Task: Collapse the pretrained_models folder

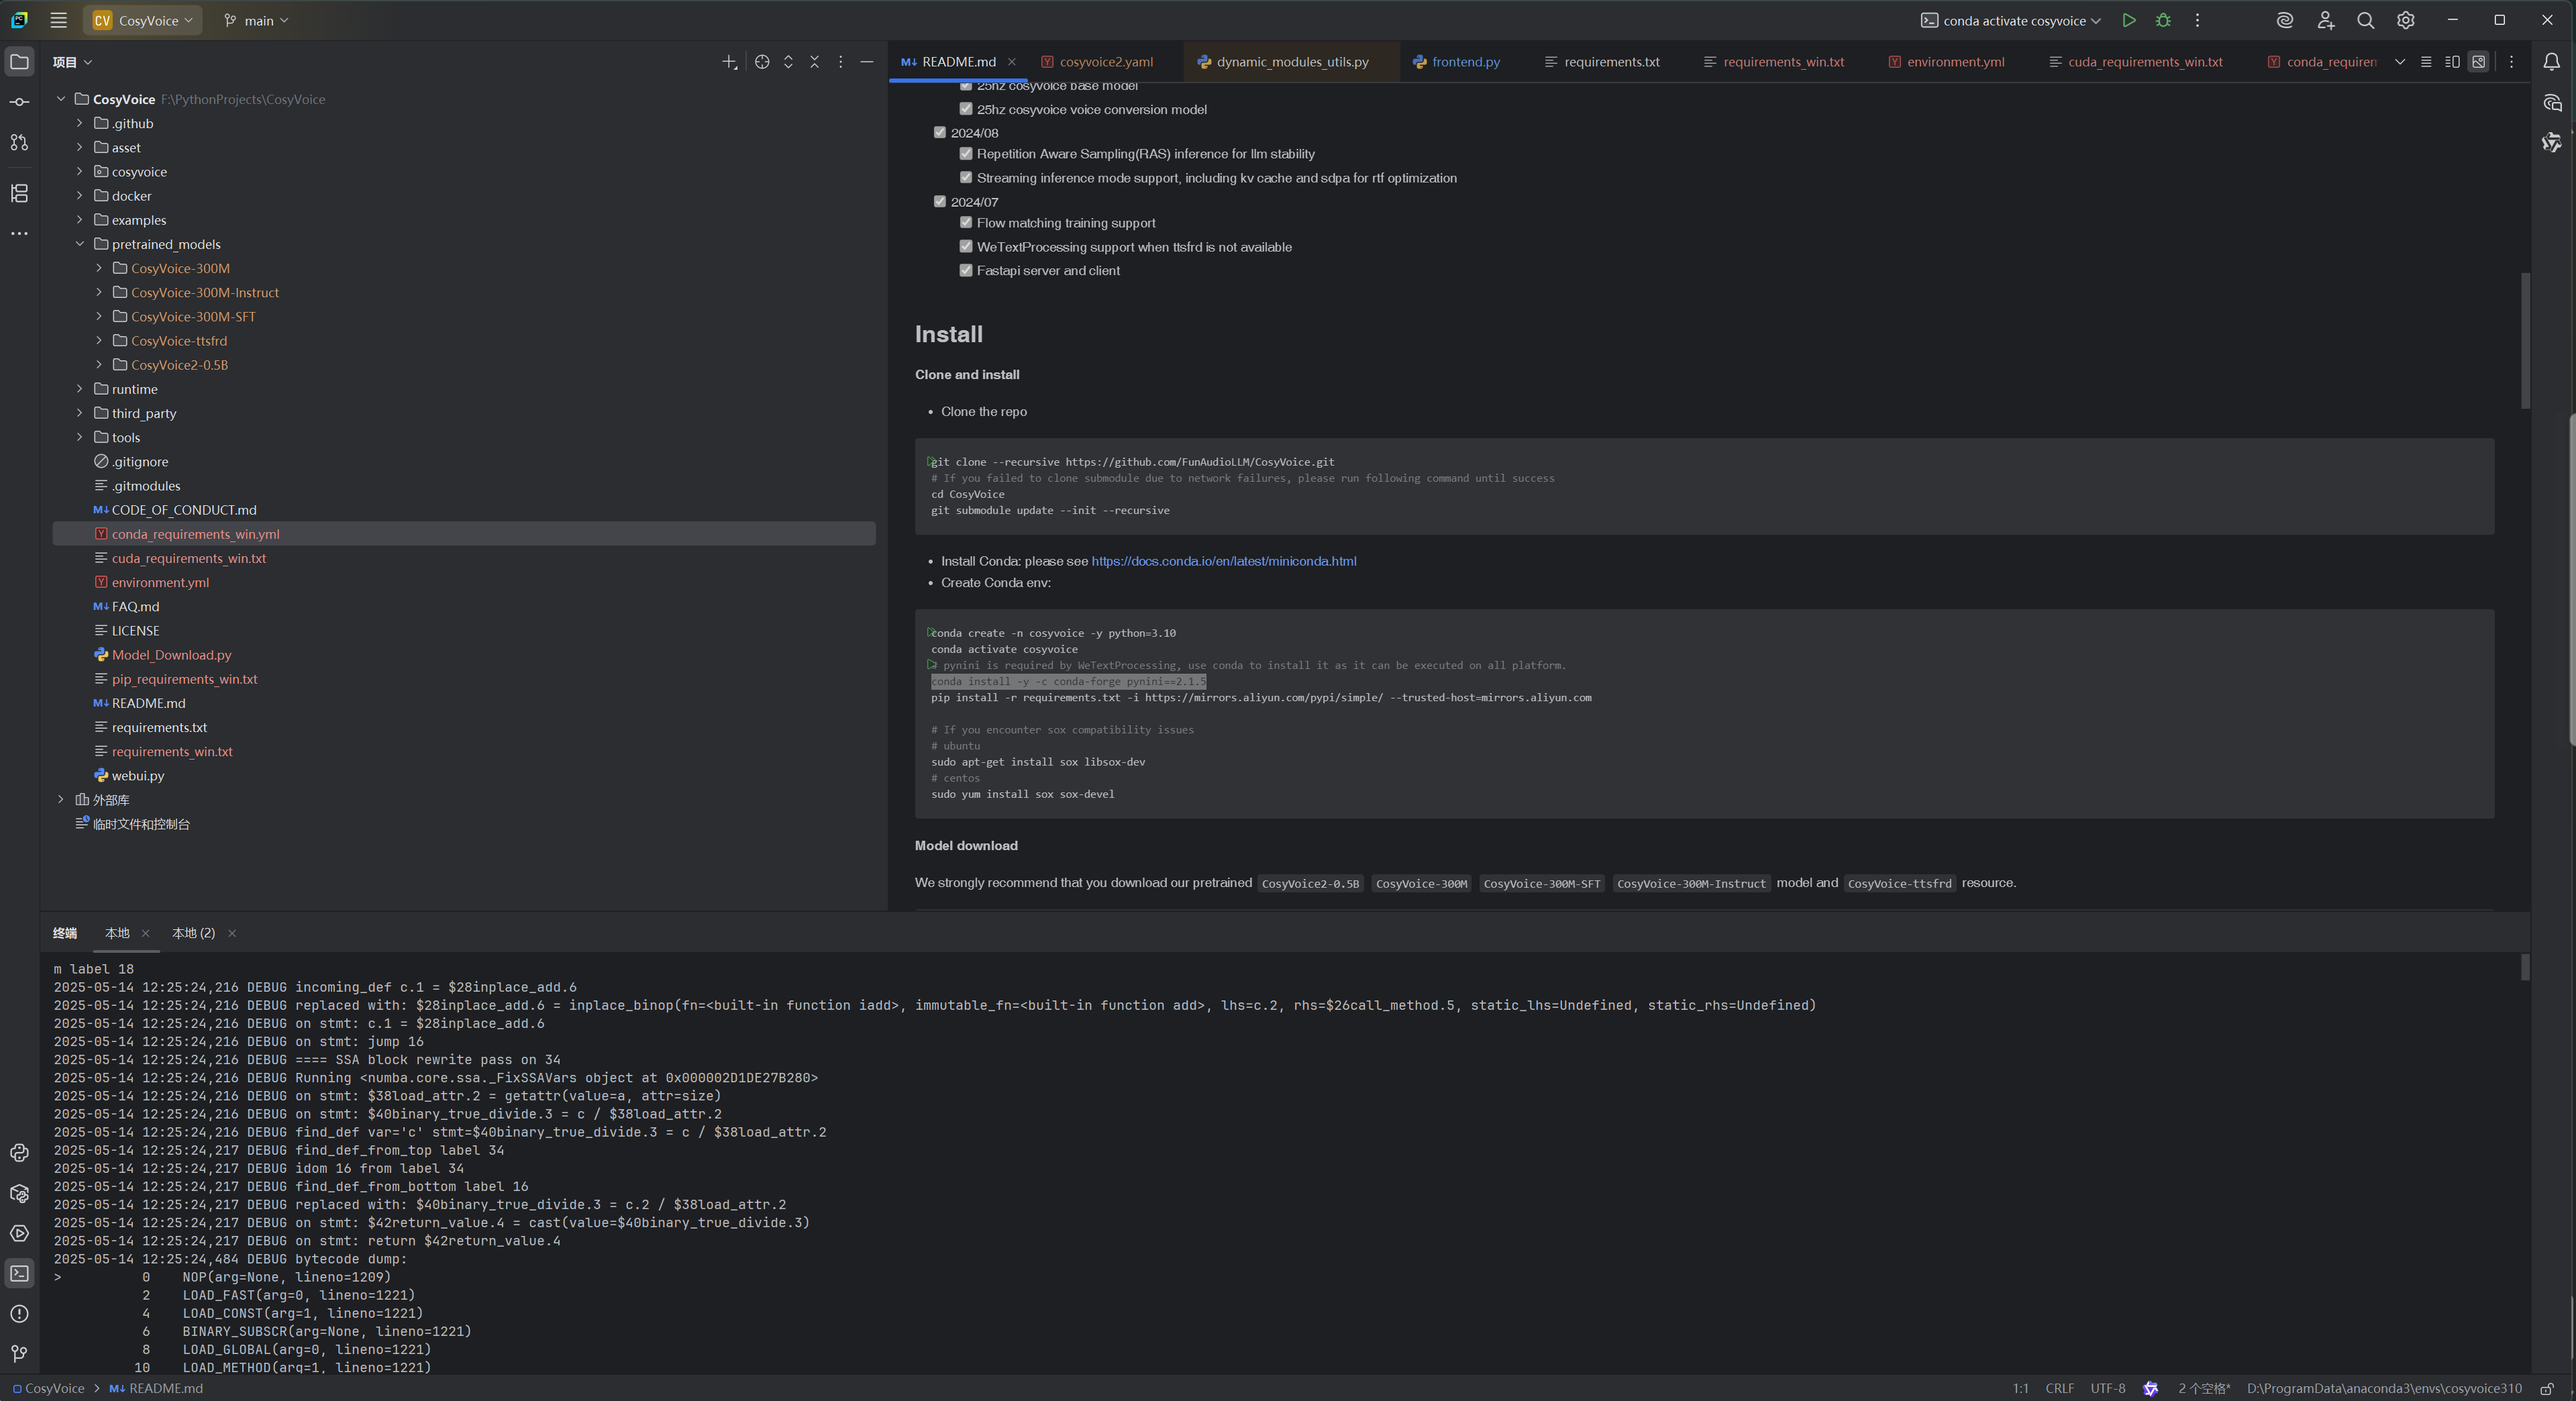Action: (80, 244)
